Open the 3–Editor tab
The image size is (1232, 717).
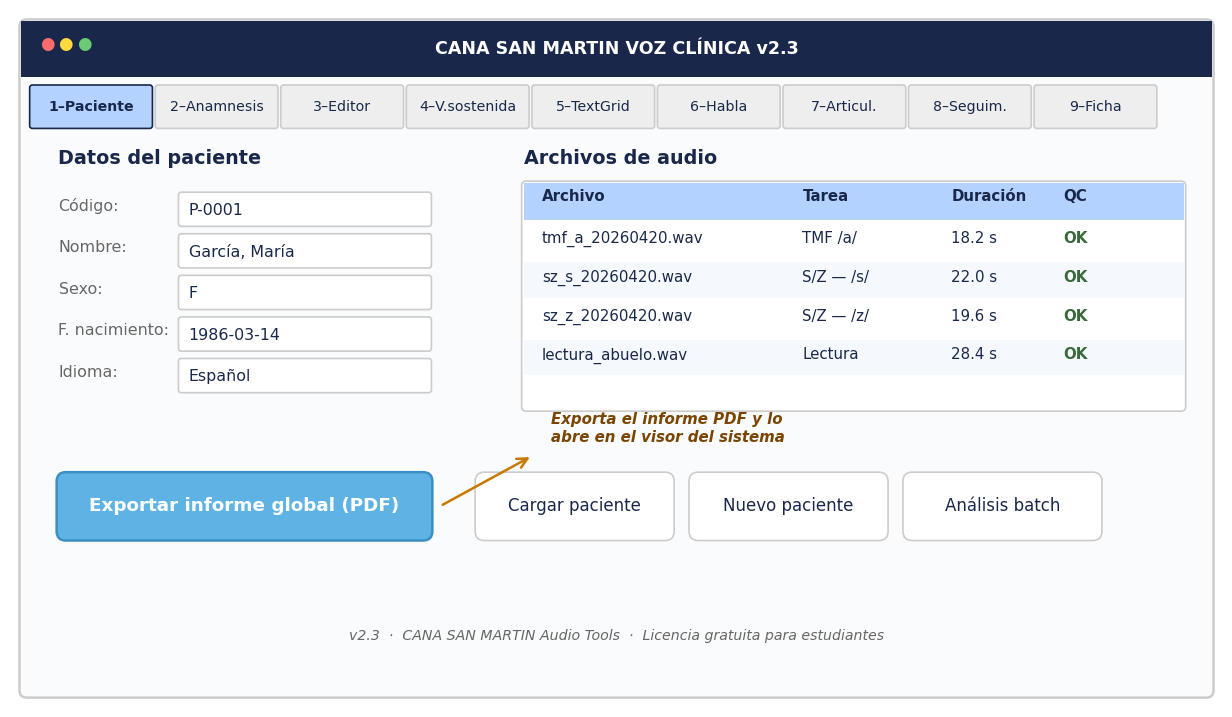tap(342, 107)
